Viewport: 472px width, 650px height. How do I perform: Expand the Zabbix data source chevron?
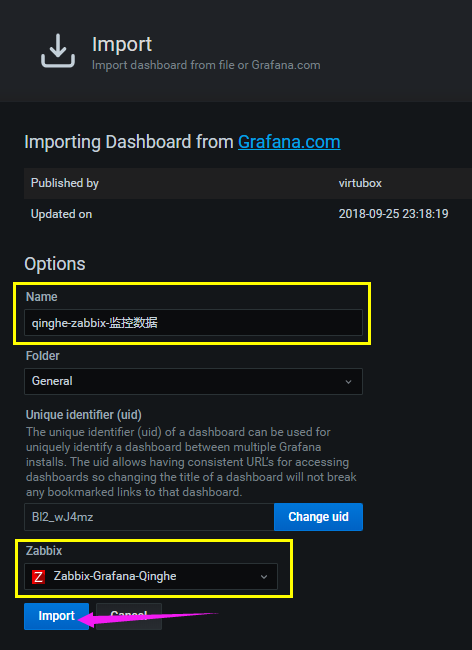coord(264,577)
